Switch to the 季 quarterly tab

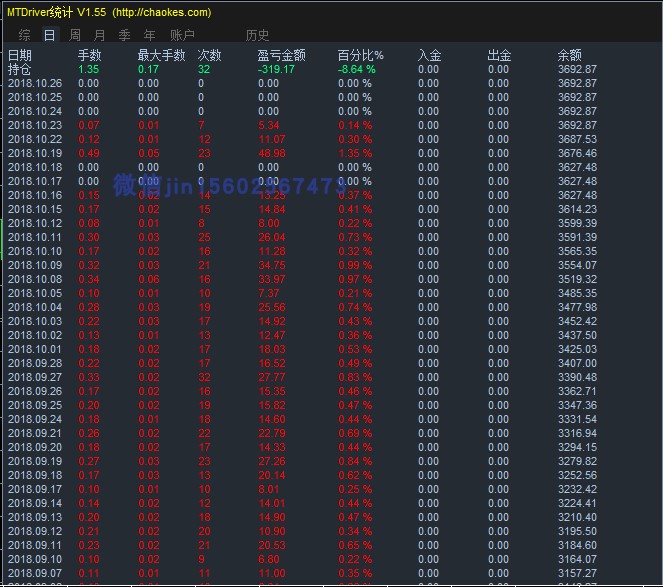click(124, 35)
